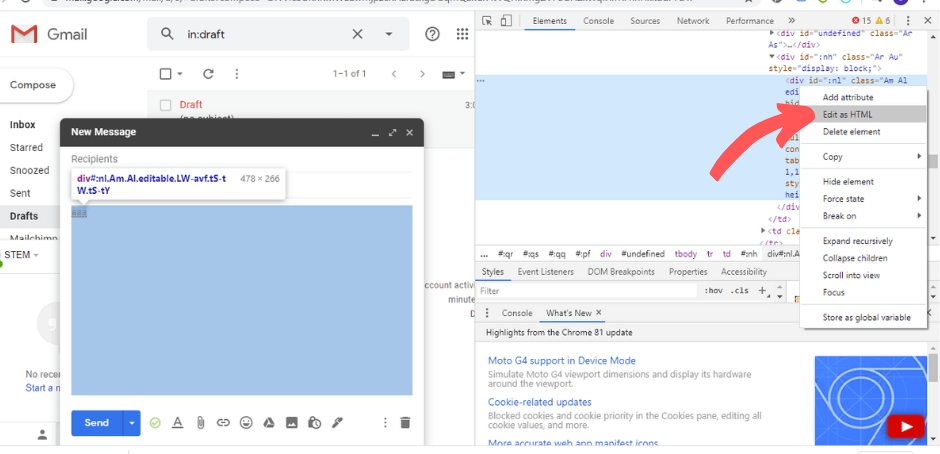
Task: Select Edit as HTML menu entry
Action: (864, 115)
